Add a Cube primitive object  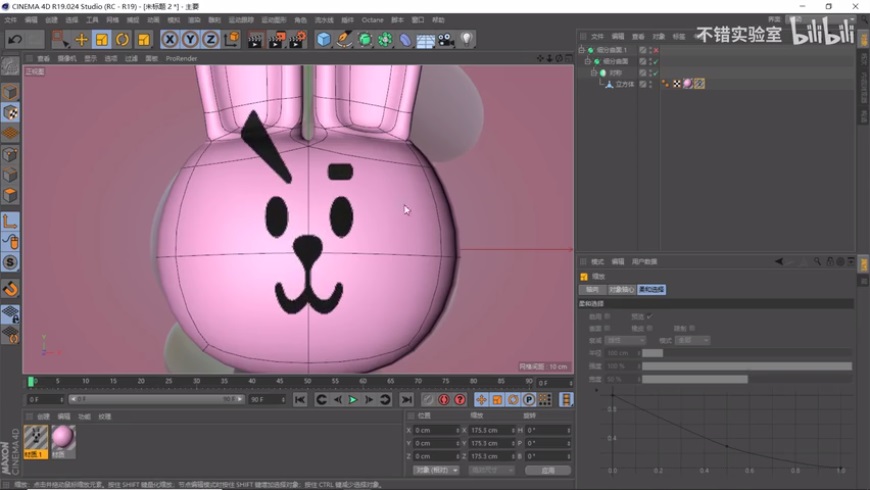(x=323, y=39)
